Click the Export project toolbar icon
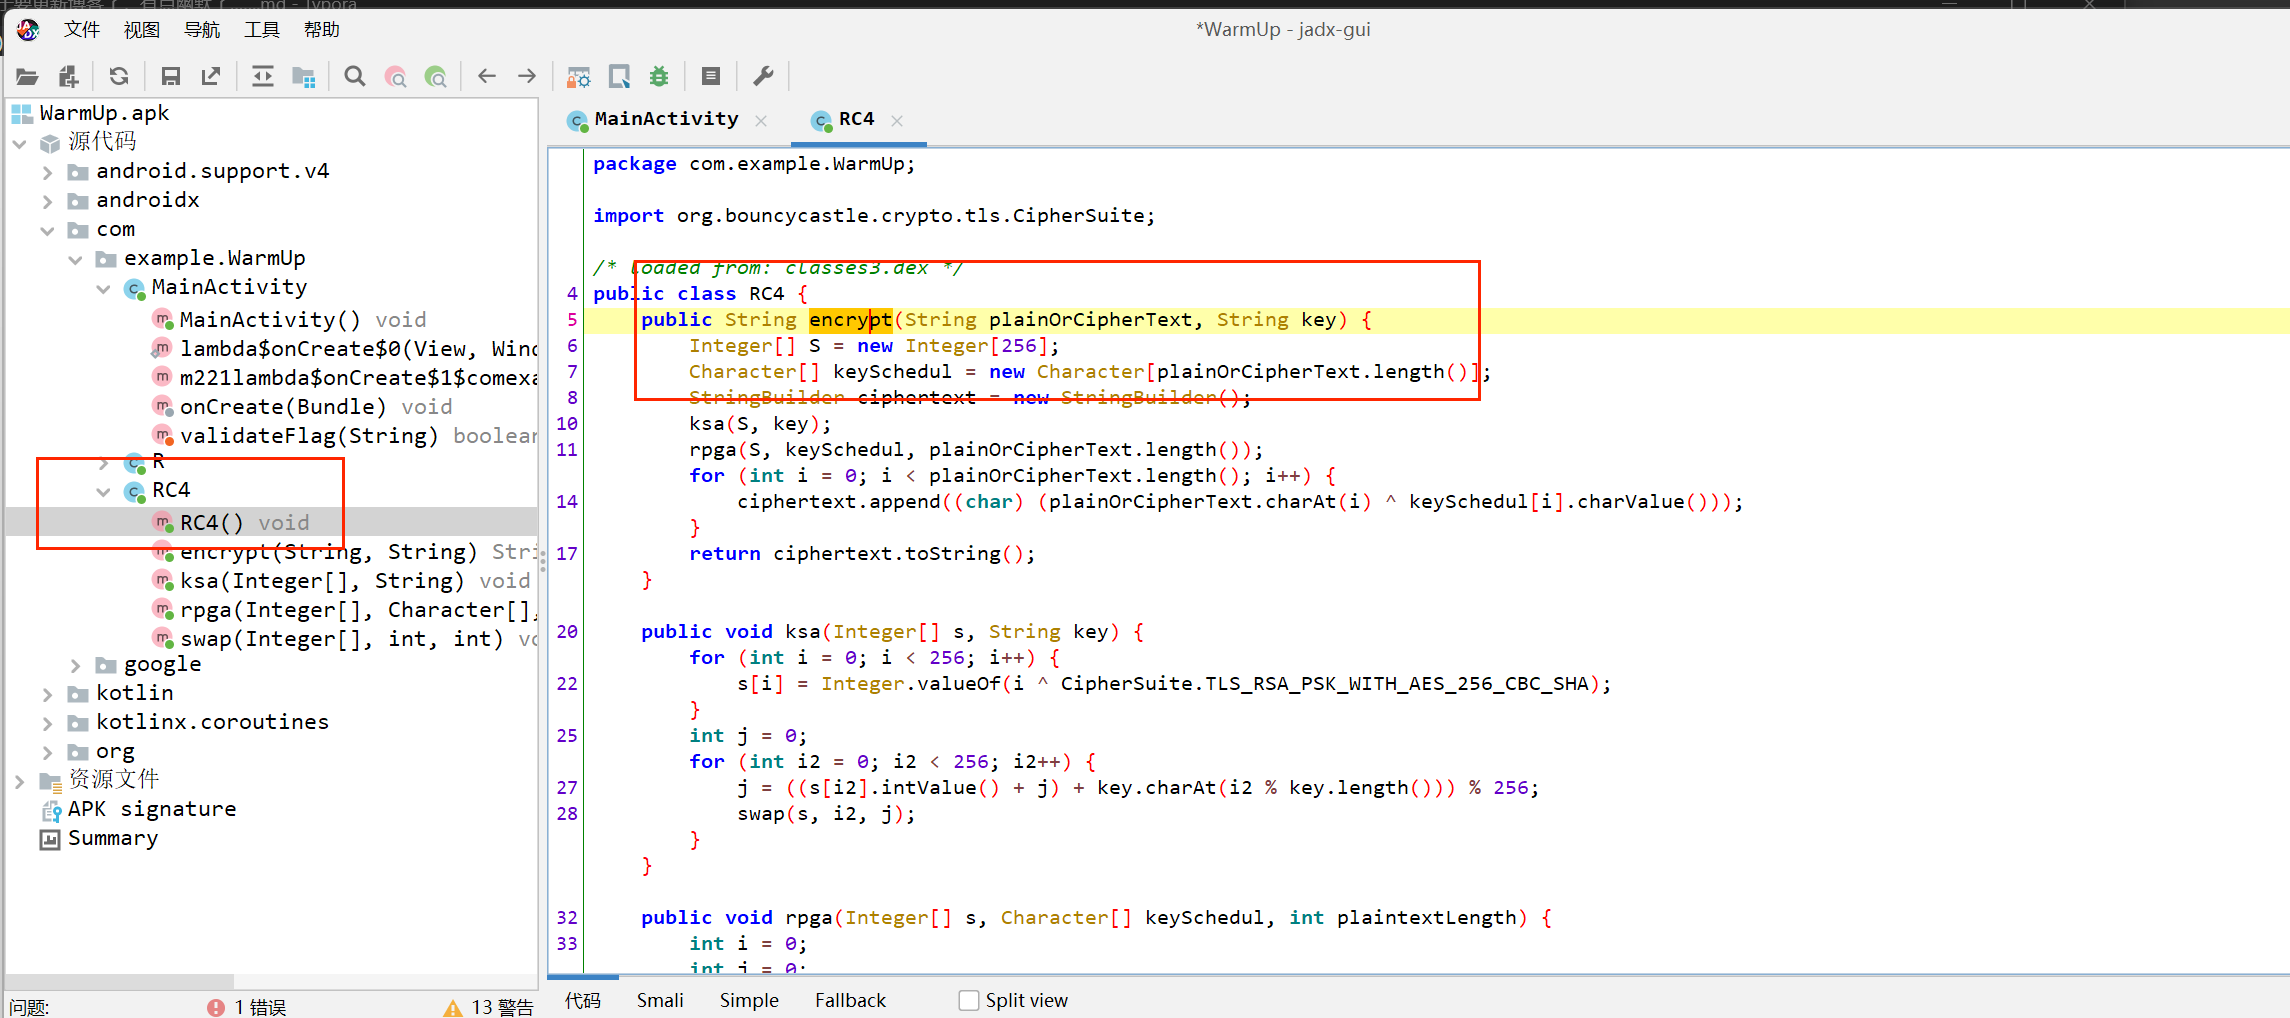This screenshot has height=1018, width=2290. pyautogui.click(x=211, y=76)
